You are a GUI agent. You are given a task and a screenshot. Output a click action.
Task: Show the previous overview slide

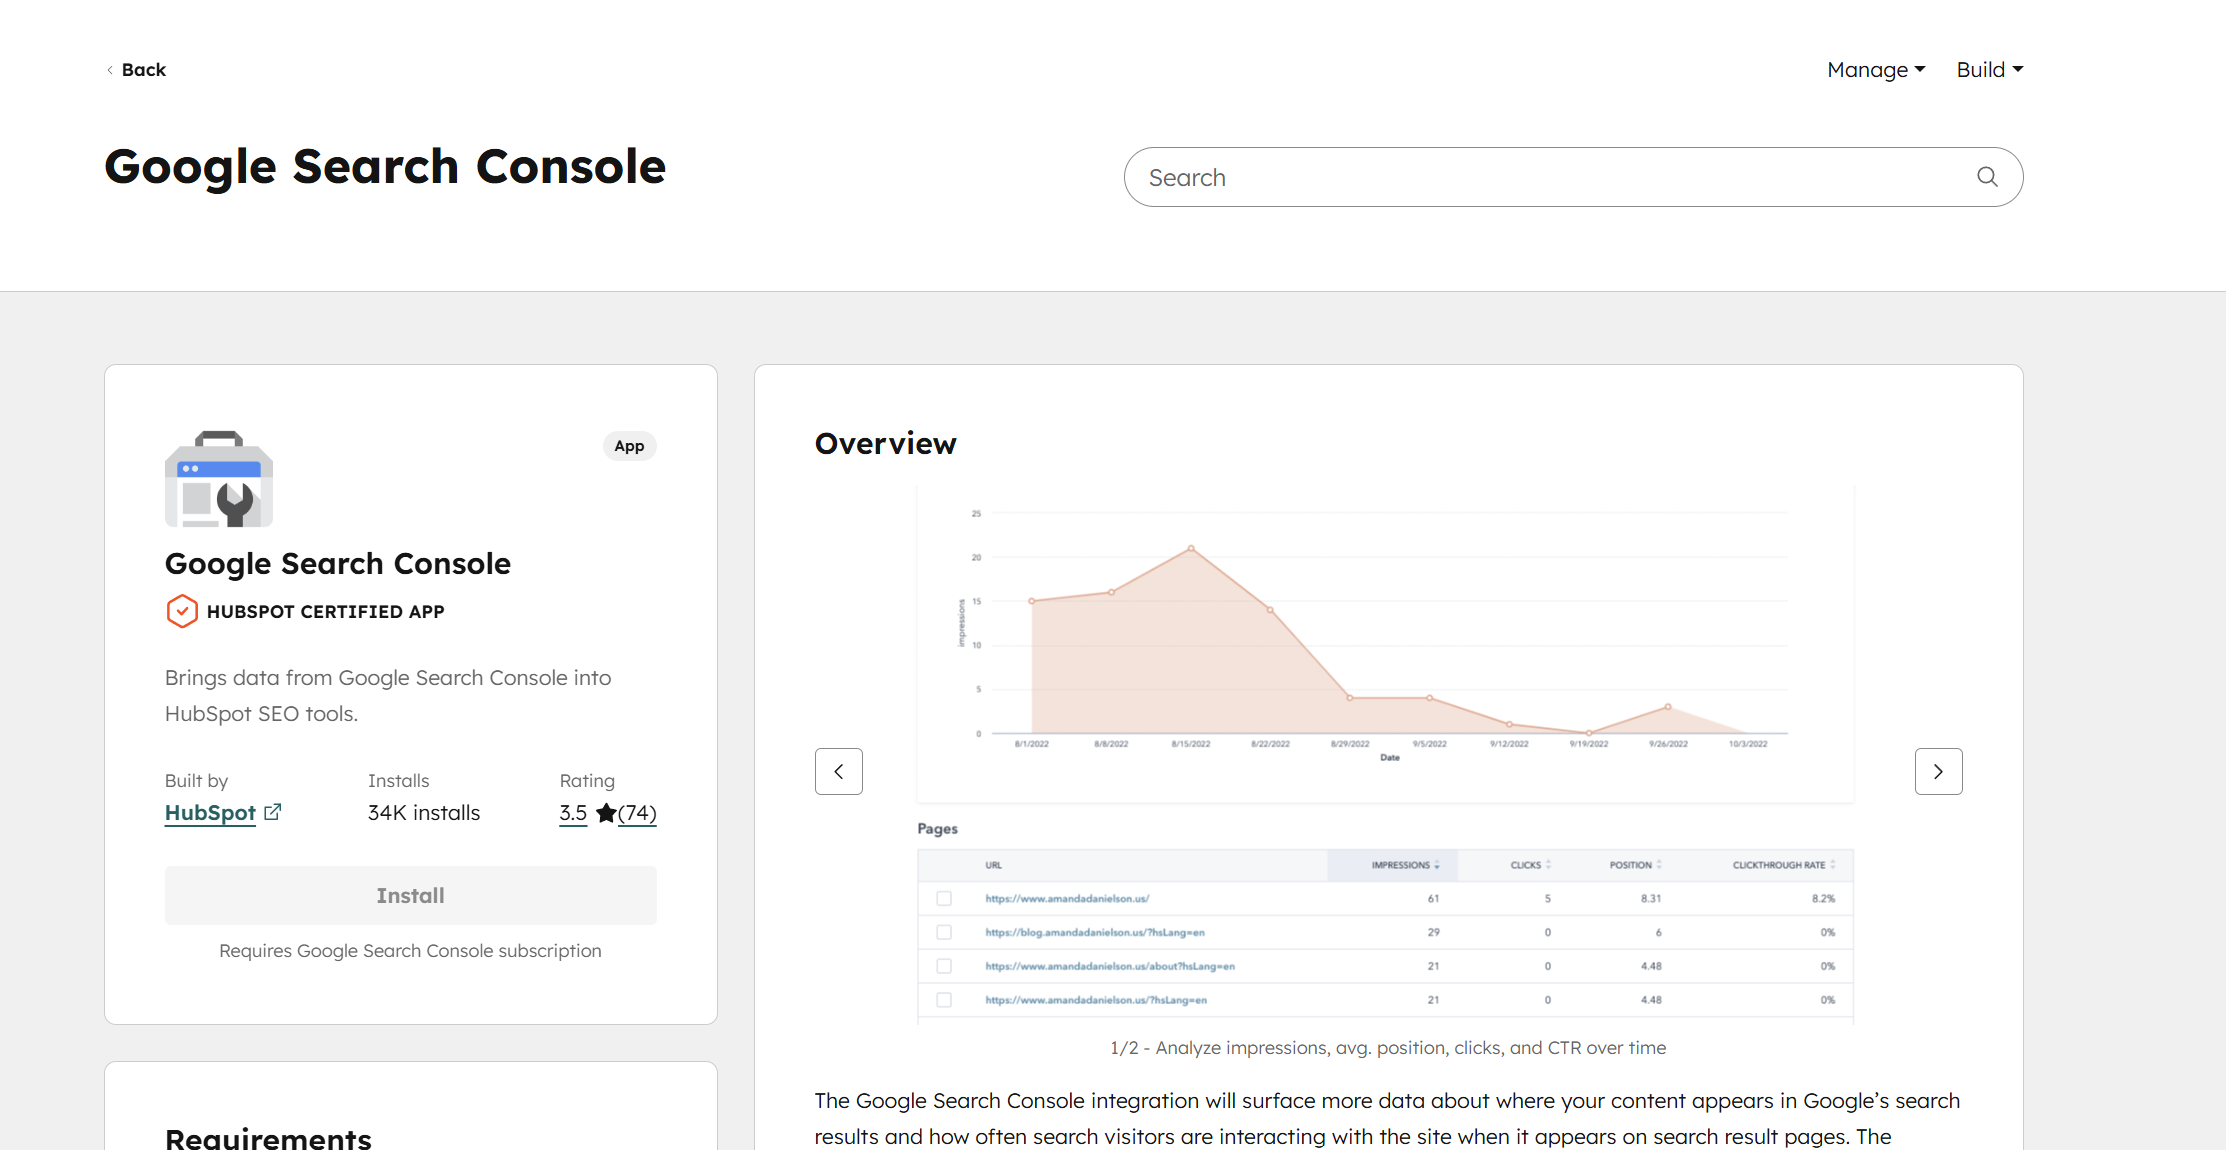tap(839, 772)
